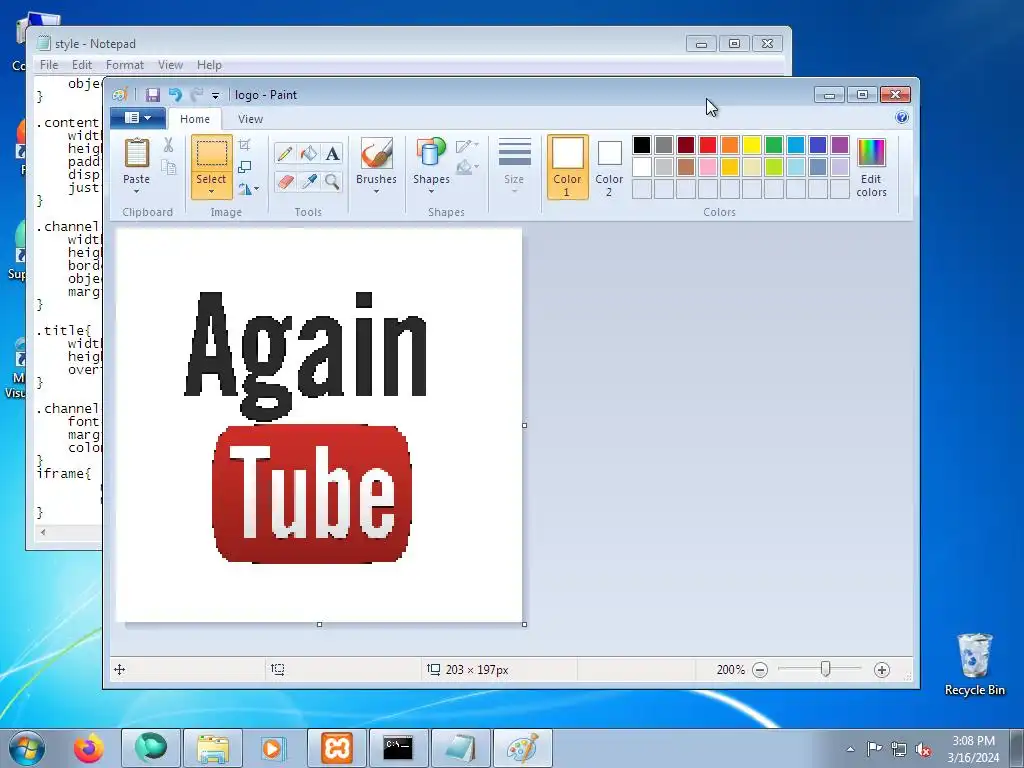Screen dimensions: 1024x768
Task: Click the Cut scissors icon
Action: tap(168, 145)
